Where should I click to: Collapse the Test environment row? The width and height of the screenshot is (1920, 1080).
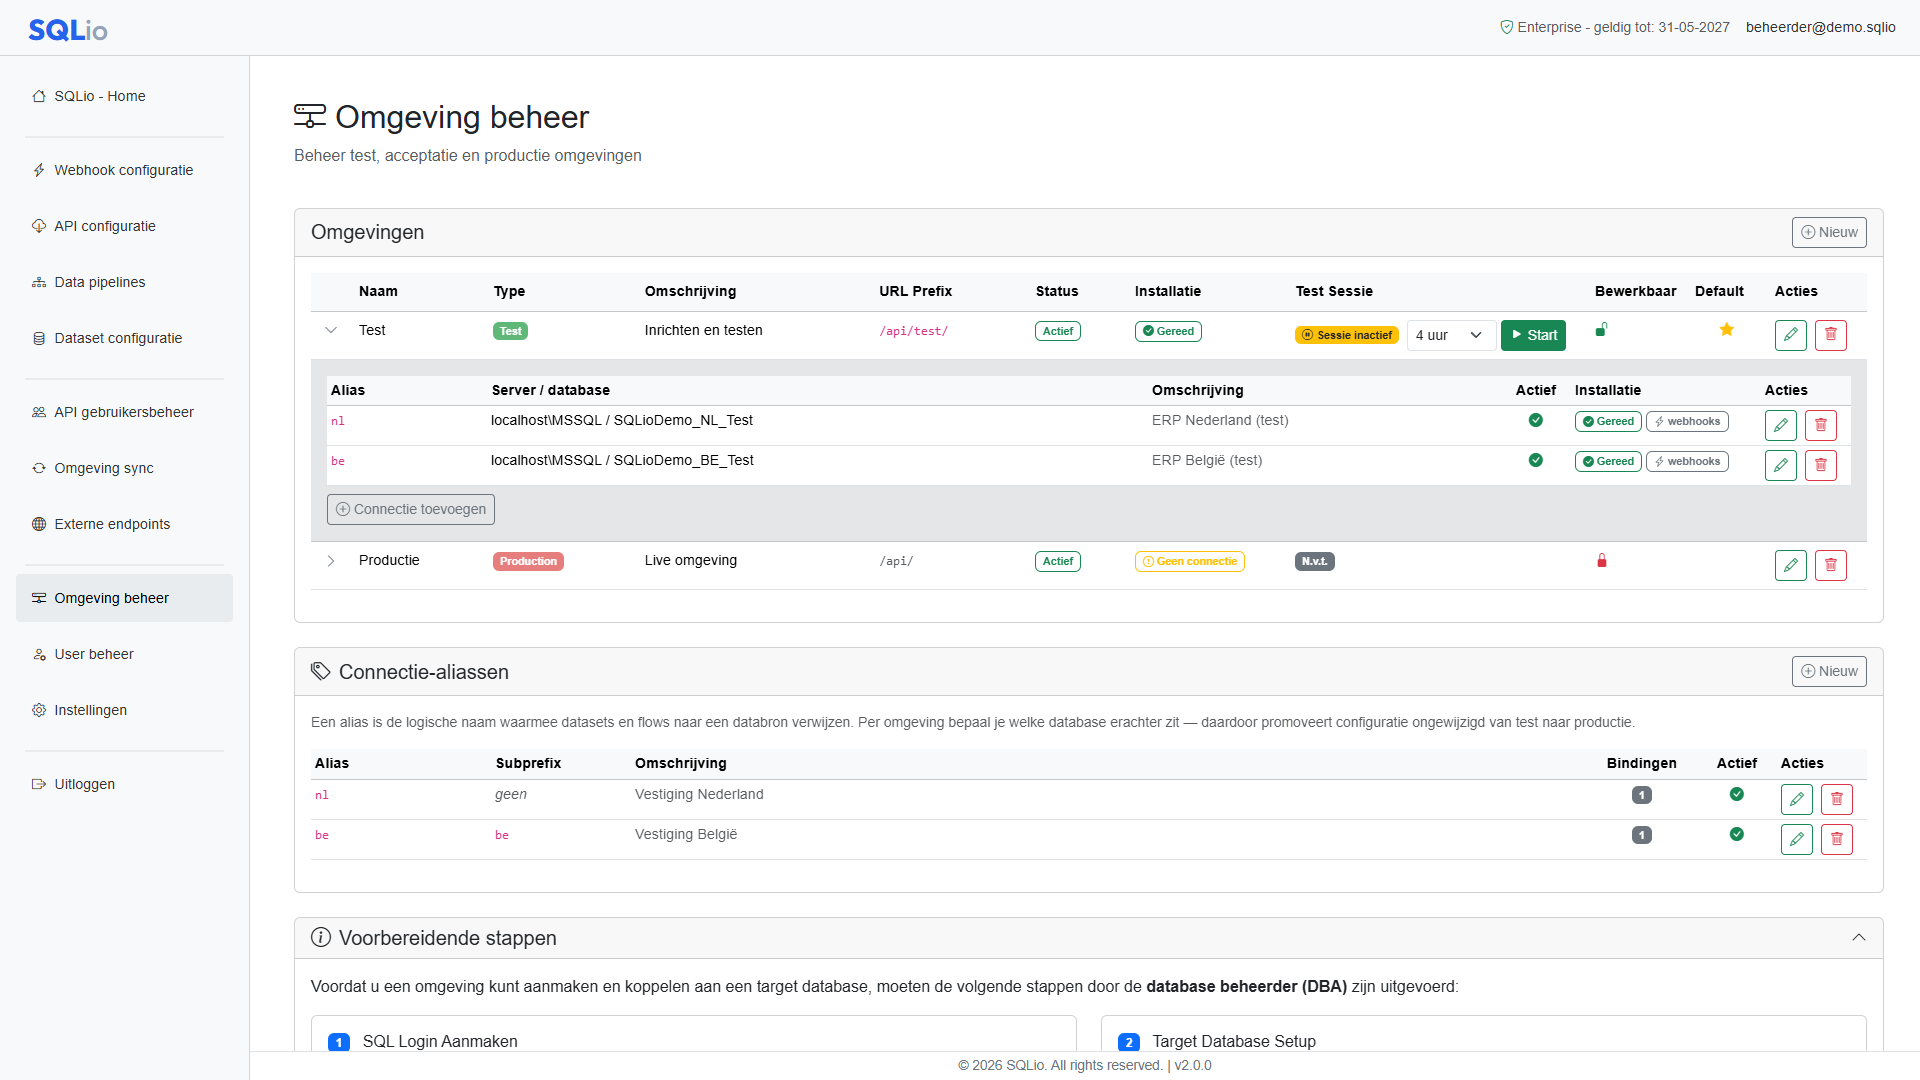click(x=331, y=330)
